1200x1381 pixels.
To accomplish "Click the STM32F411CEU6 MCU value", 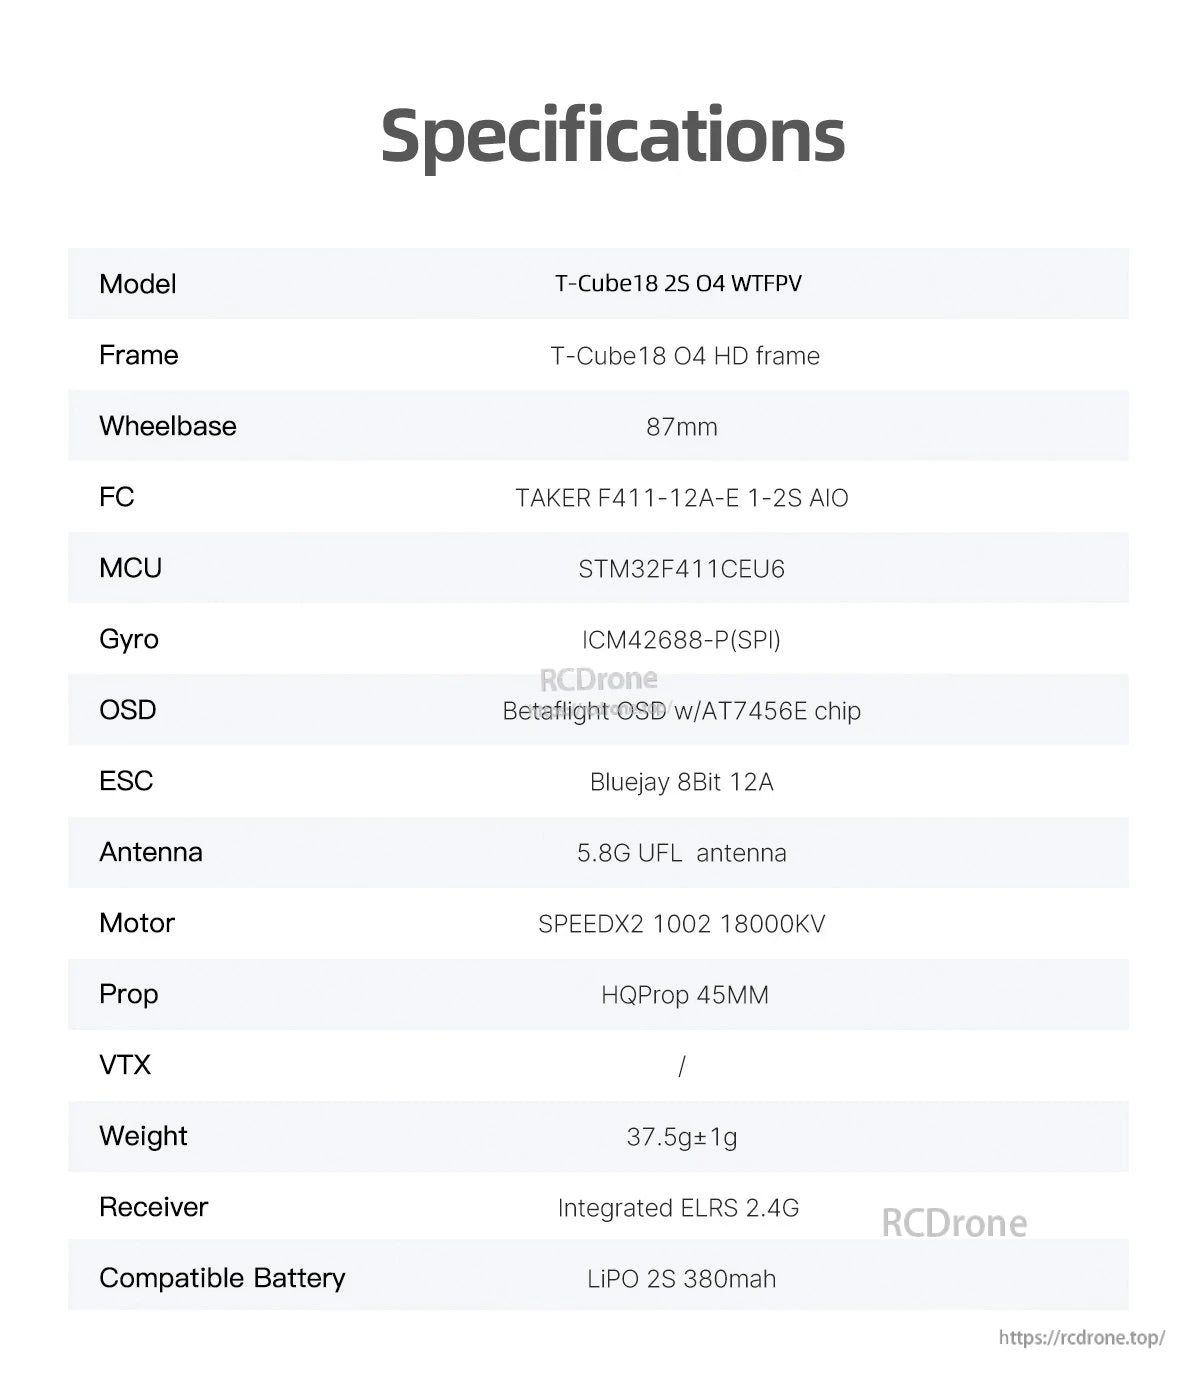I will 681,569.
